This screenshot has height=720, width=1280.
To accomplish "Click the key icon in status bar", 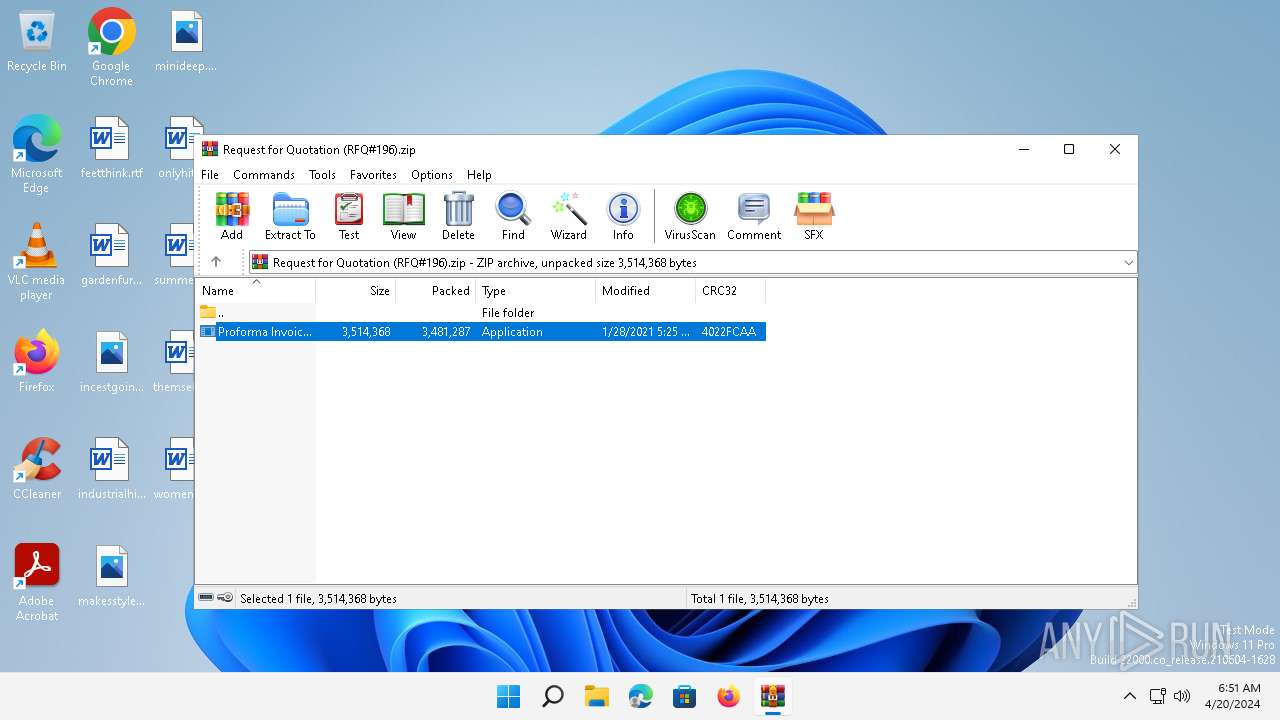I will click(225, 598).
